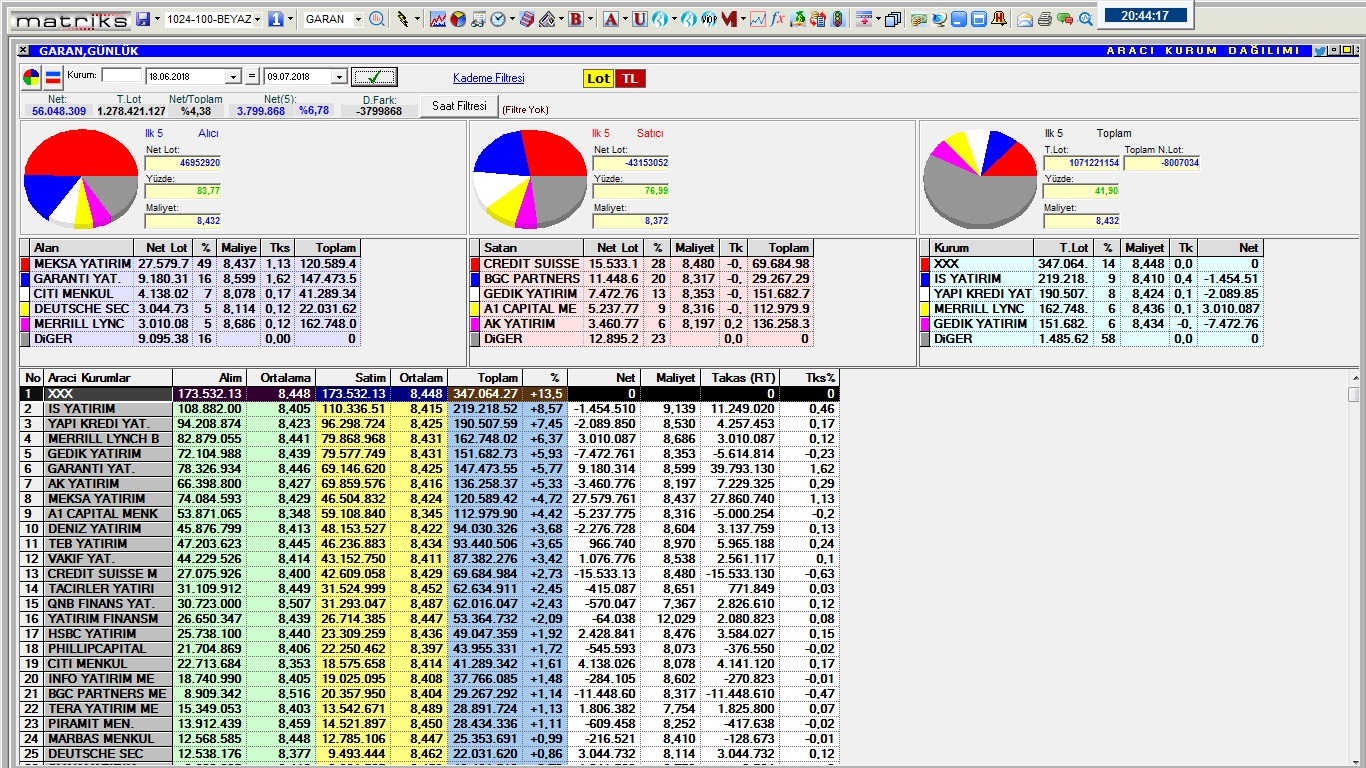1366x768 pixels.
Task: Open the Kademe Filtresi link
Action: [488, 78]
